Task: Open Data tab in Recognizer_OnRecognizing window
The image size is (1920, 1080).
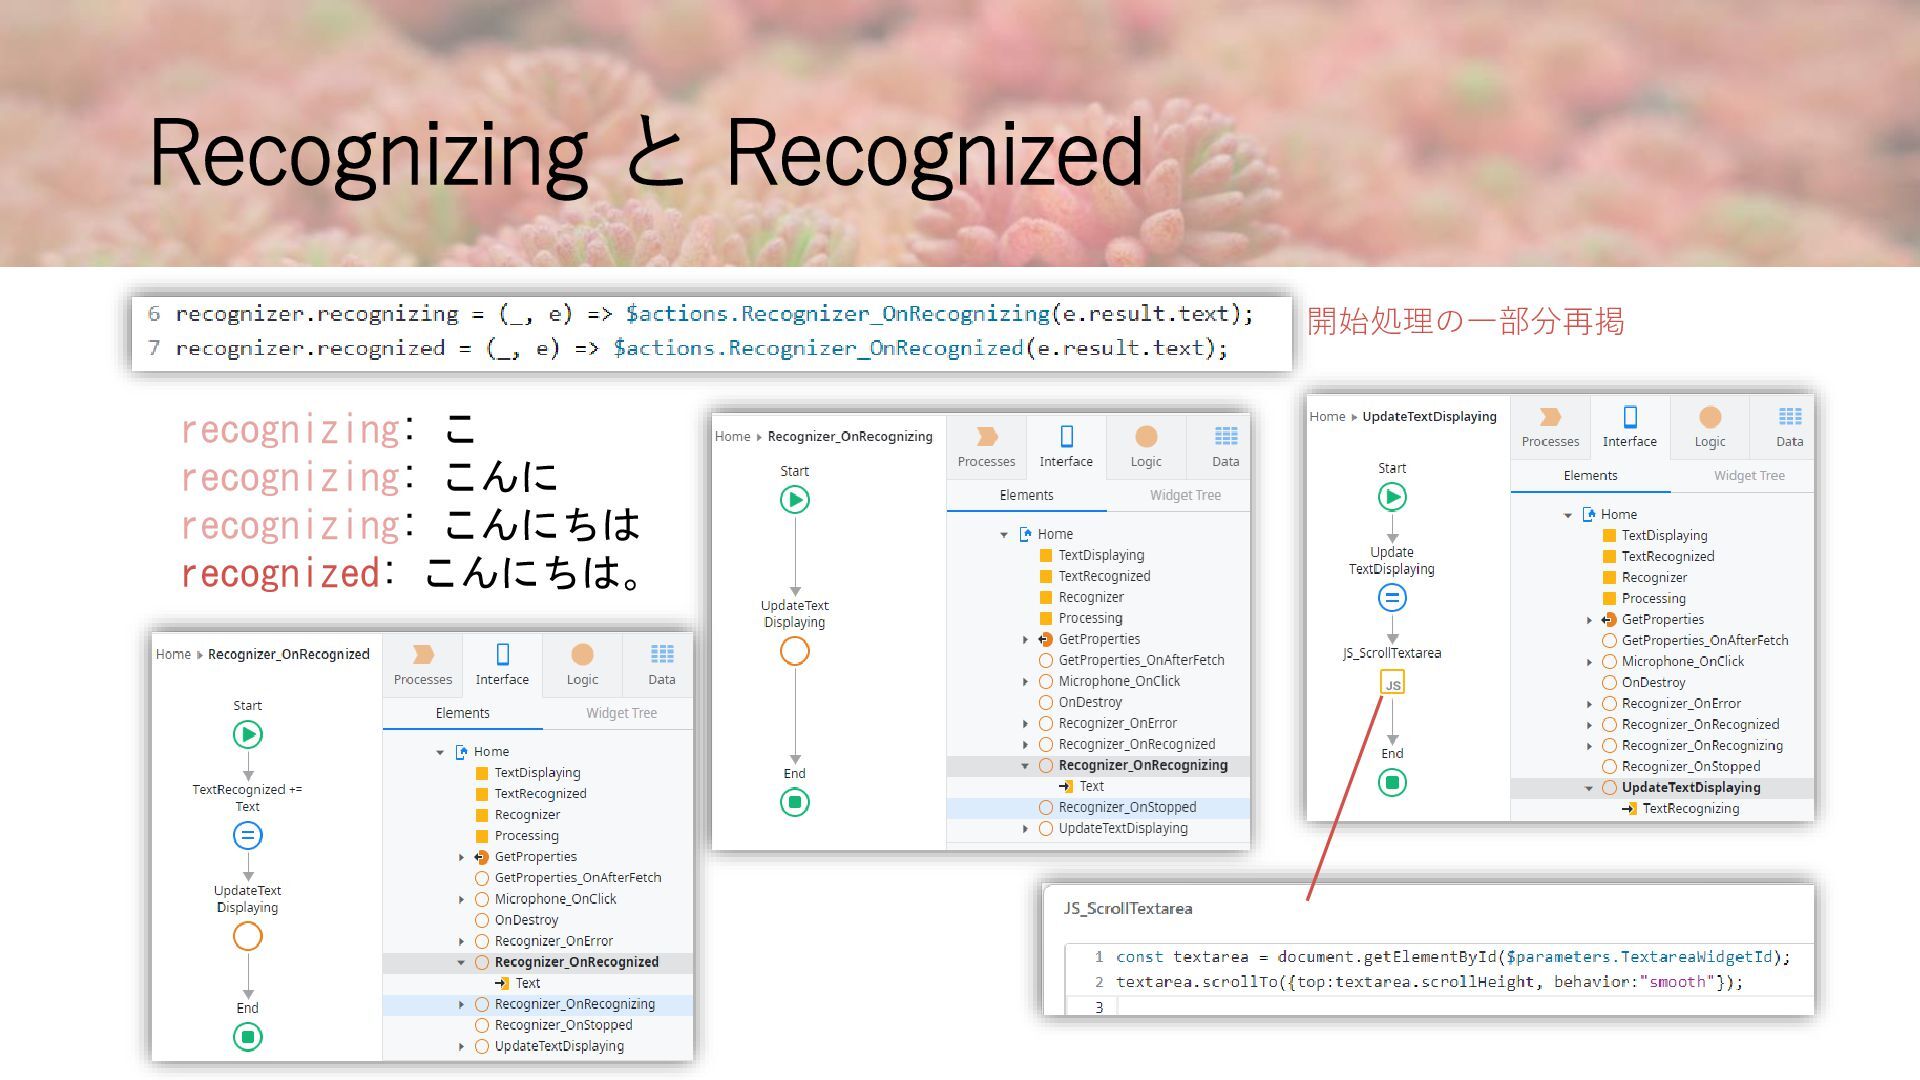Action: pos(1225,447)
